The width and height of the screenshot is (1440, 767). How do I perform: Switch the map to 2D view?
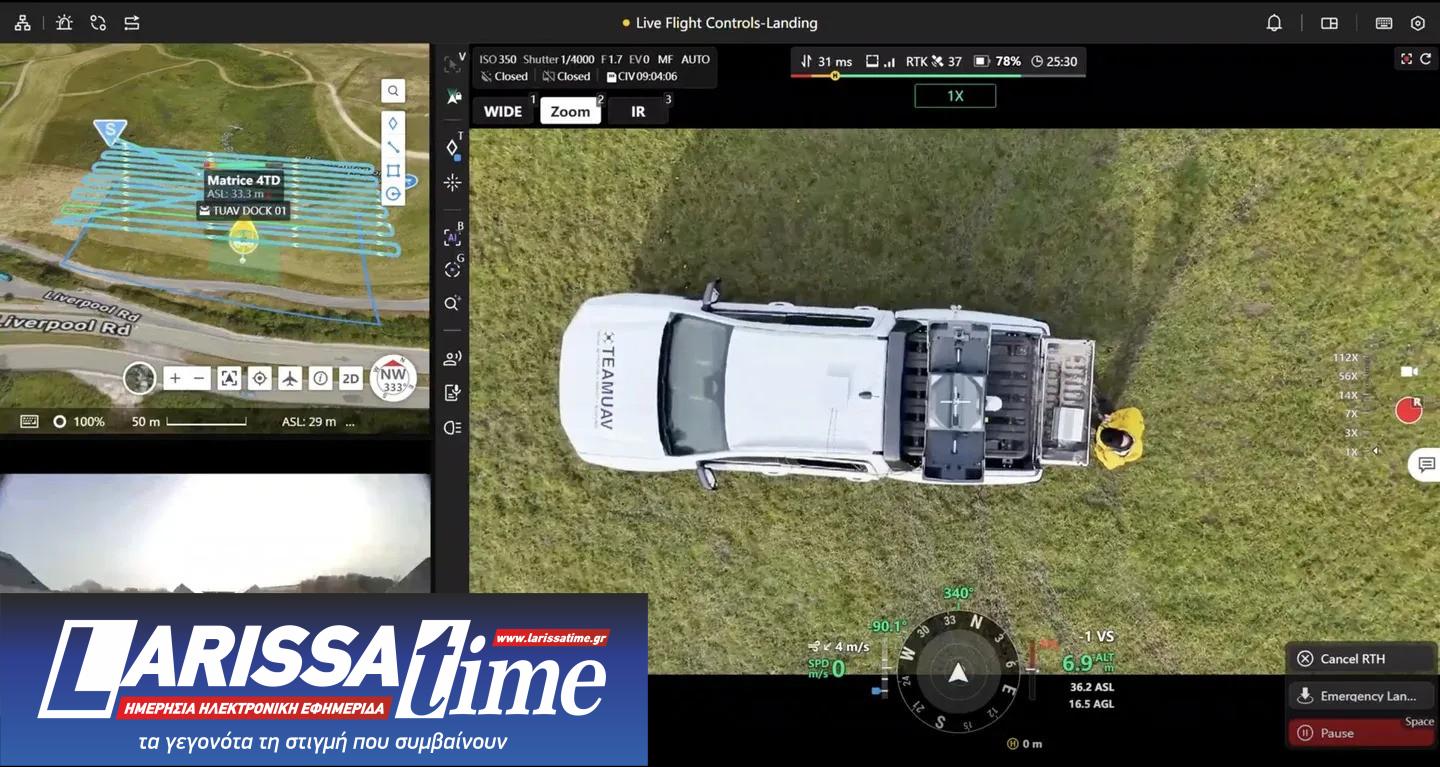tap(350, 378)
